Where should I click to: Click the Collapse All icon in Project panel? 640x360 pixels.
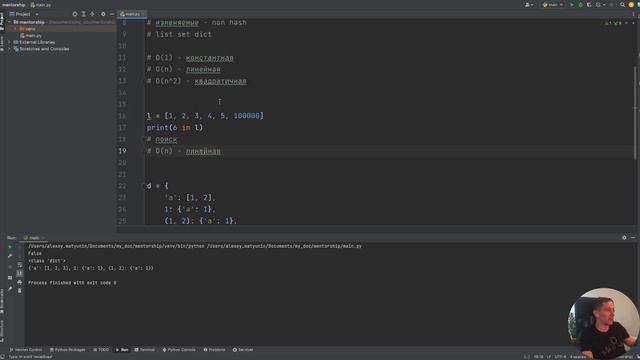(x=93, y=14)
